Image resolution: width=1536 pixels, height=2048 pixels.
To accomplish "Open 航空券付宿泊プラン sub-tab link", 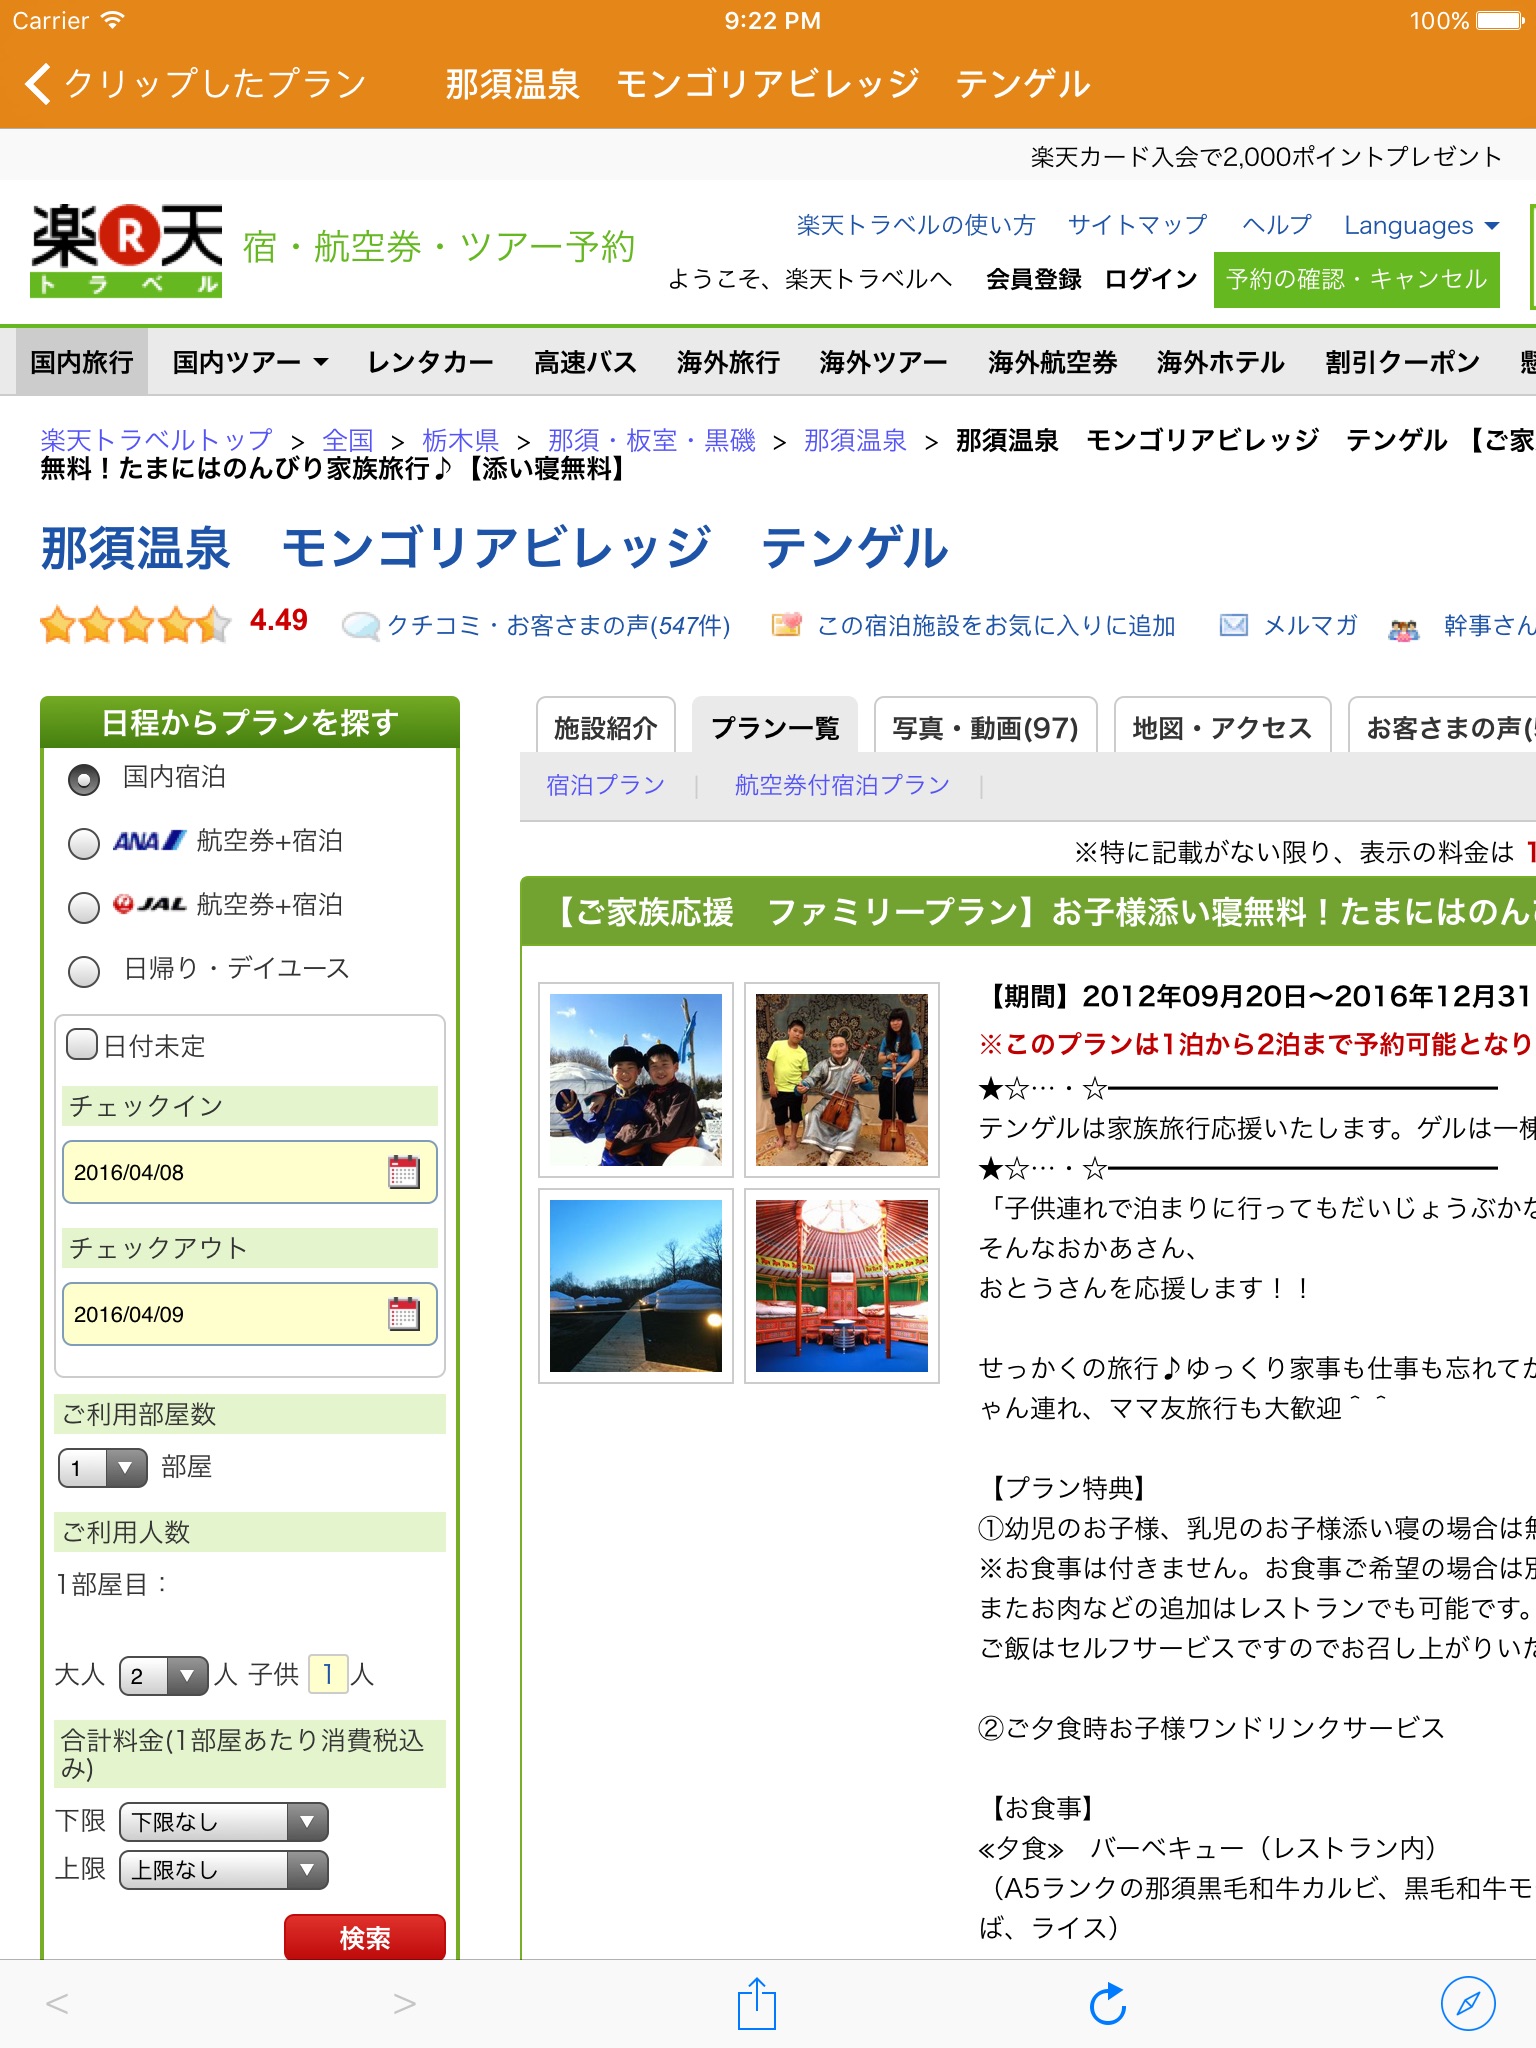I will [842, 785].
